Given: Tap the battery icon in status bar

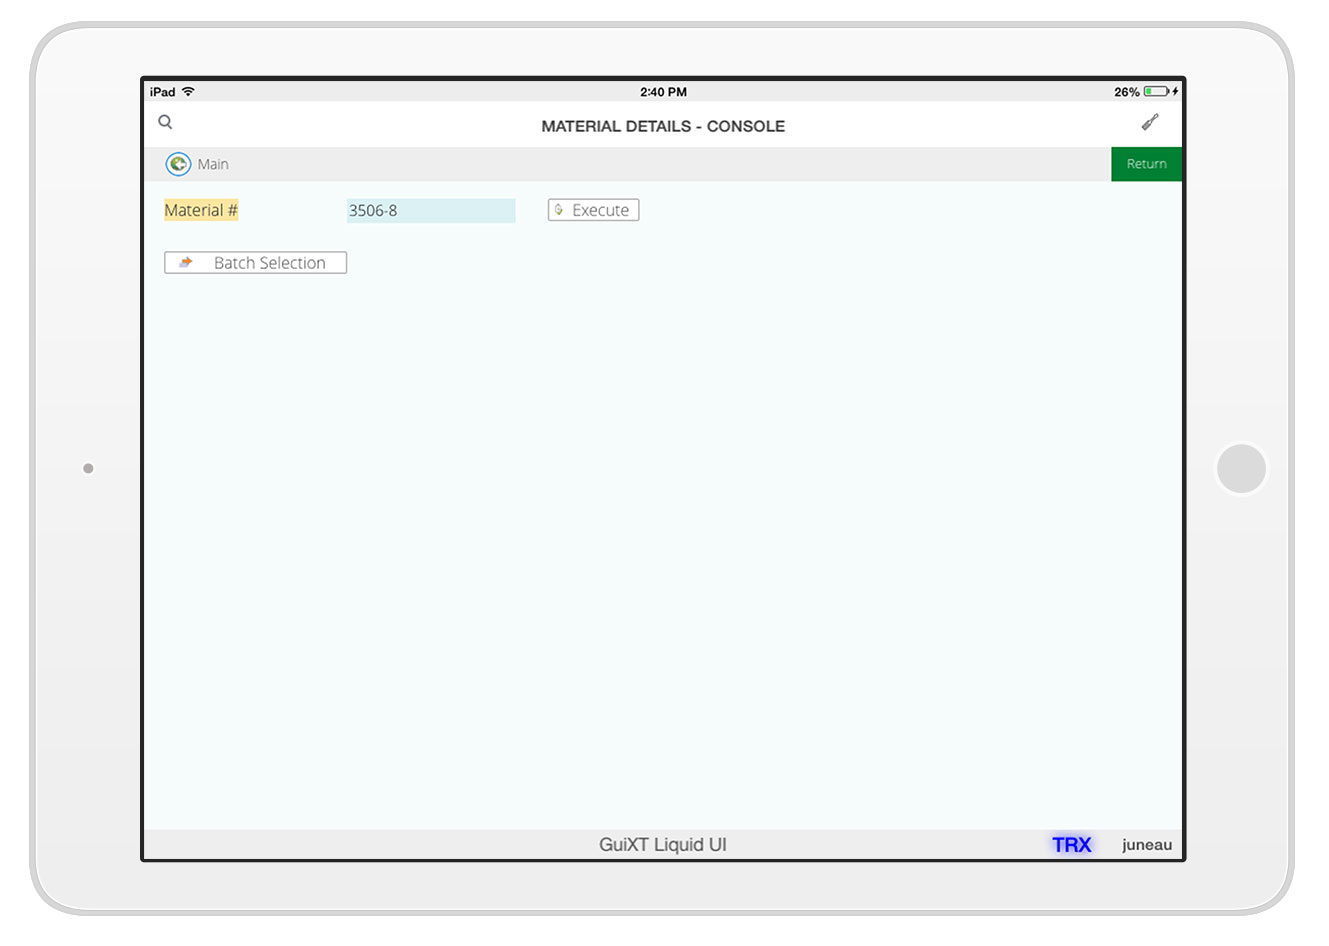Looking at the screenshot, I should [1156, 92].
